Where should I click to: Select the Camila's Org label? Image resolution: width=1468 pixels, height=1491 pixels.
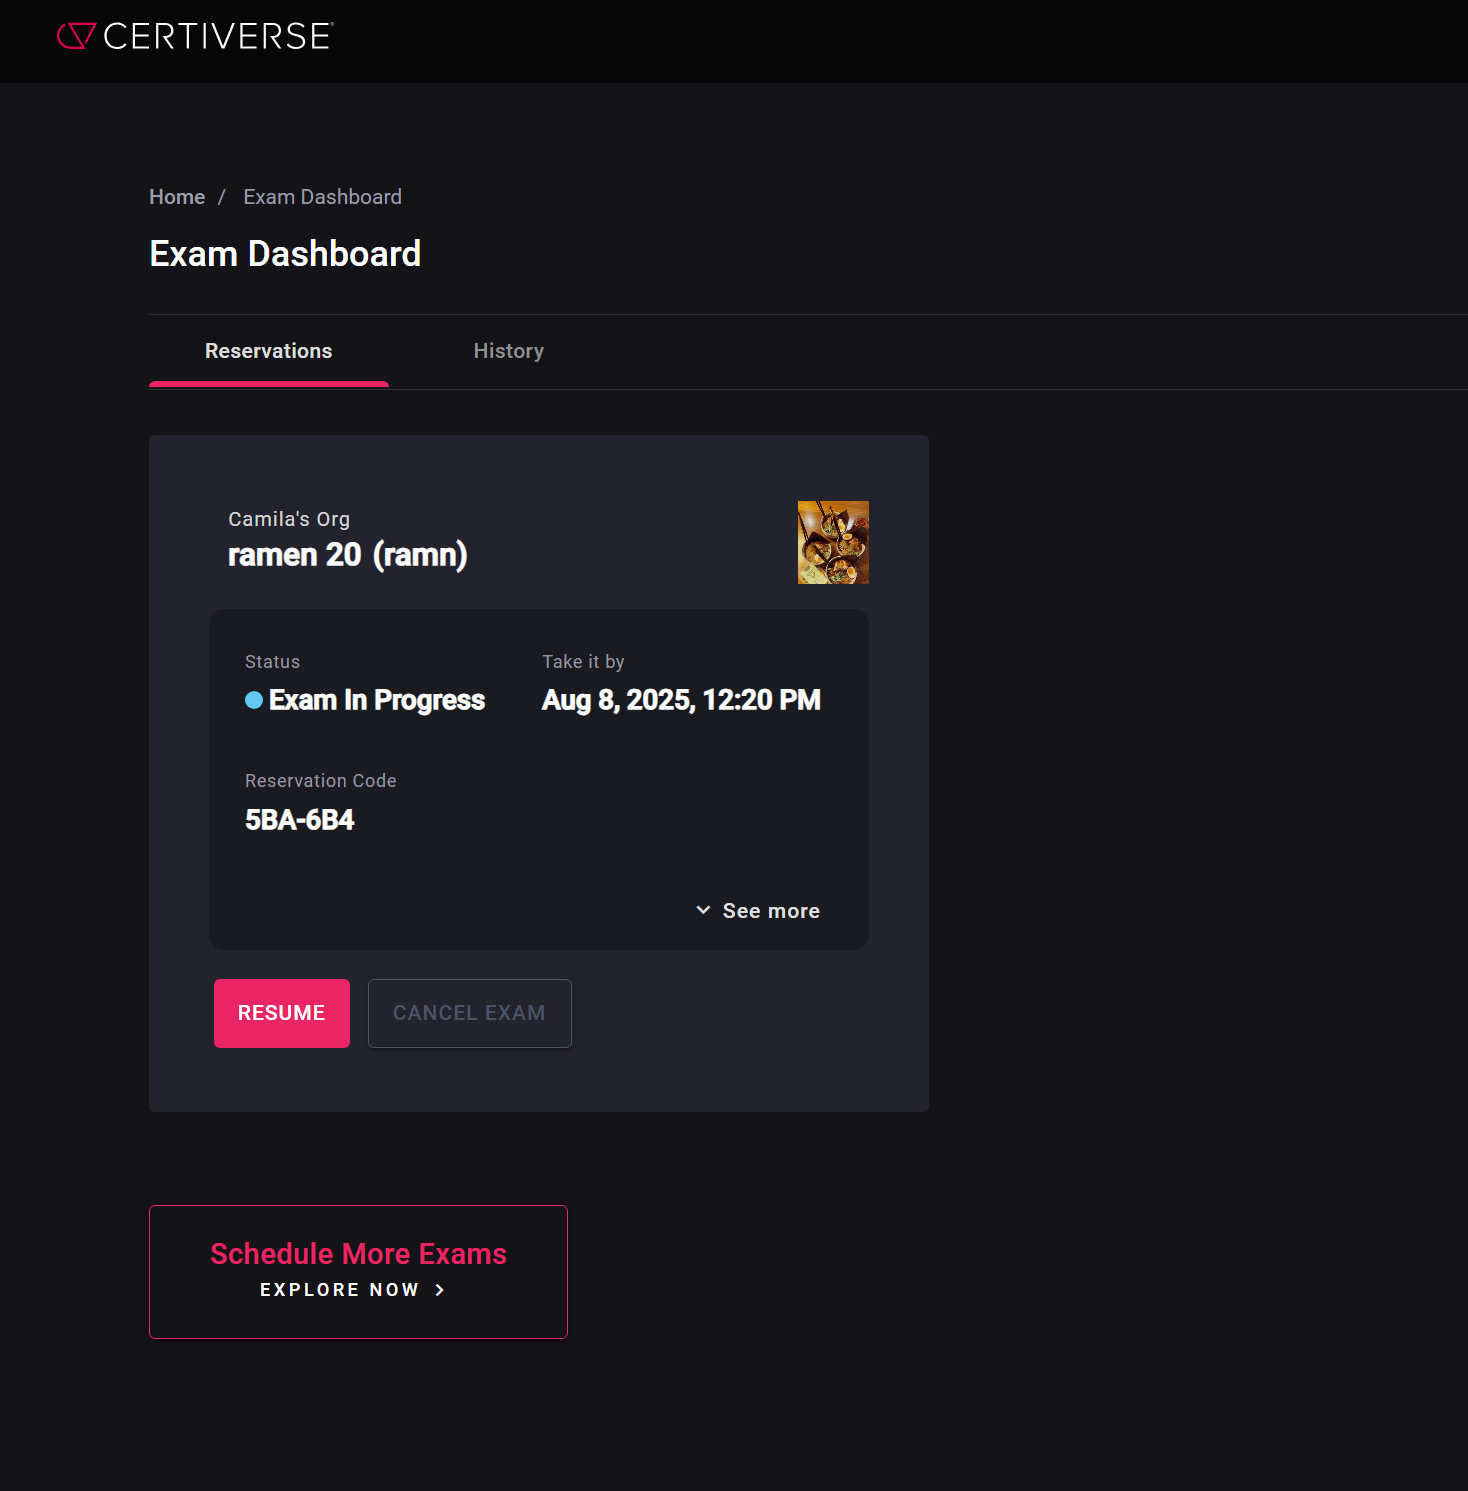[x=289, y=519]
